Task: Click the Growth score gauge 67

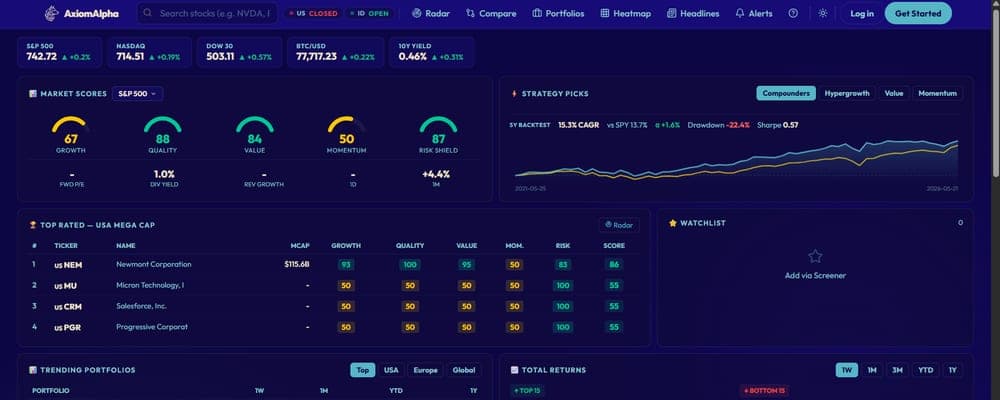Action: (x=70, y=135)
